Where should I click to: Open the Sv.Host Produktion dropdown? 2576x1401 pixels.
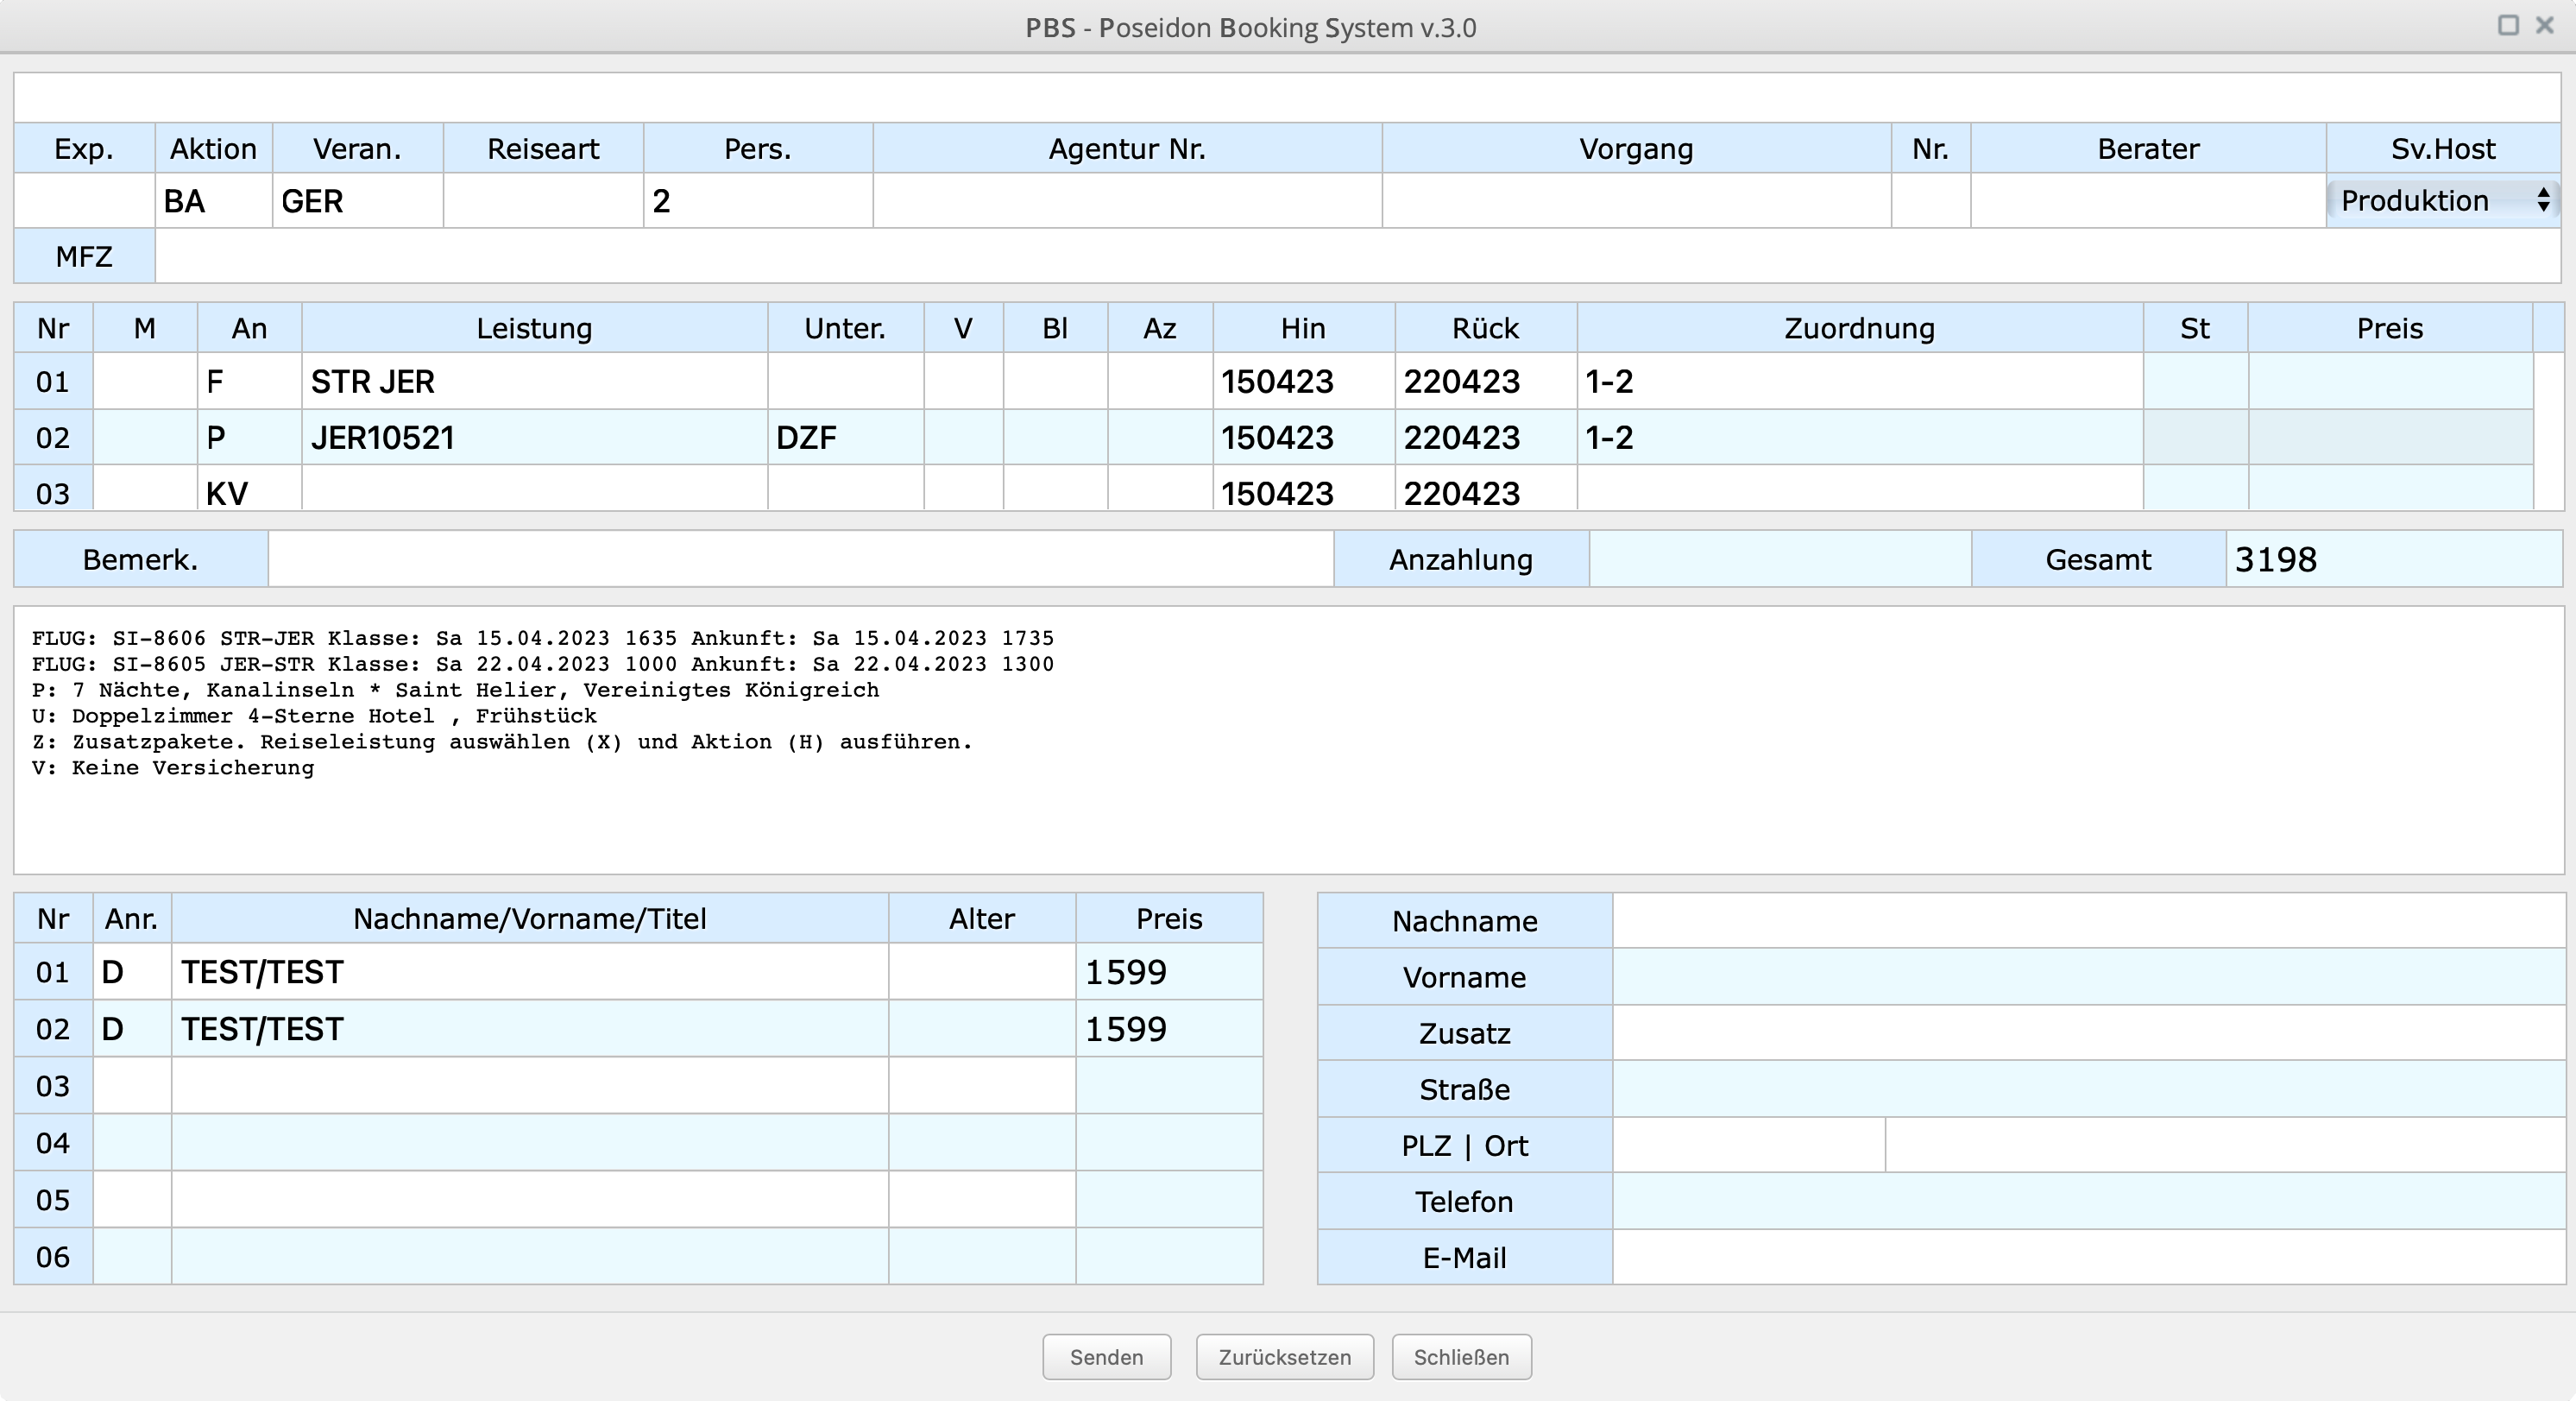2443,201
